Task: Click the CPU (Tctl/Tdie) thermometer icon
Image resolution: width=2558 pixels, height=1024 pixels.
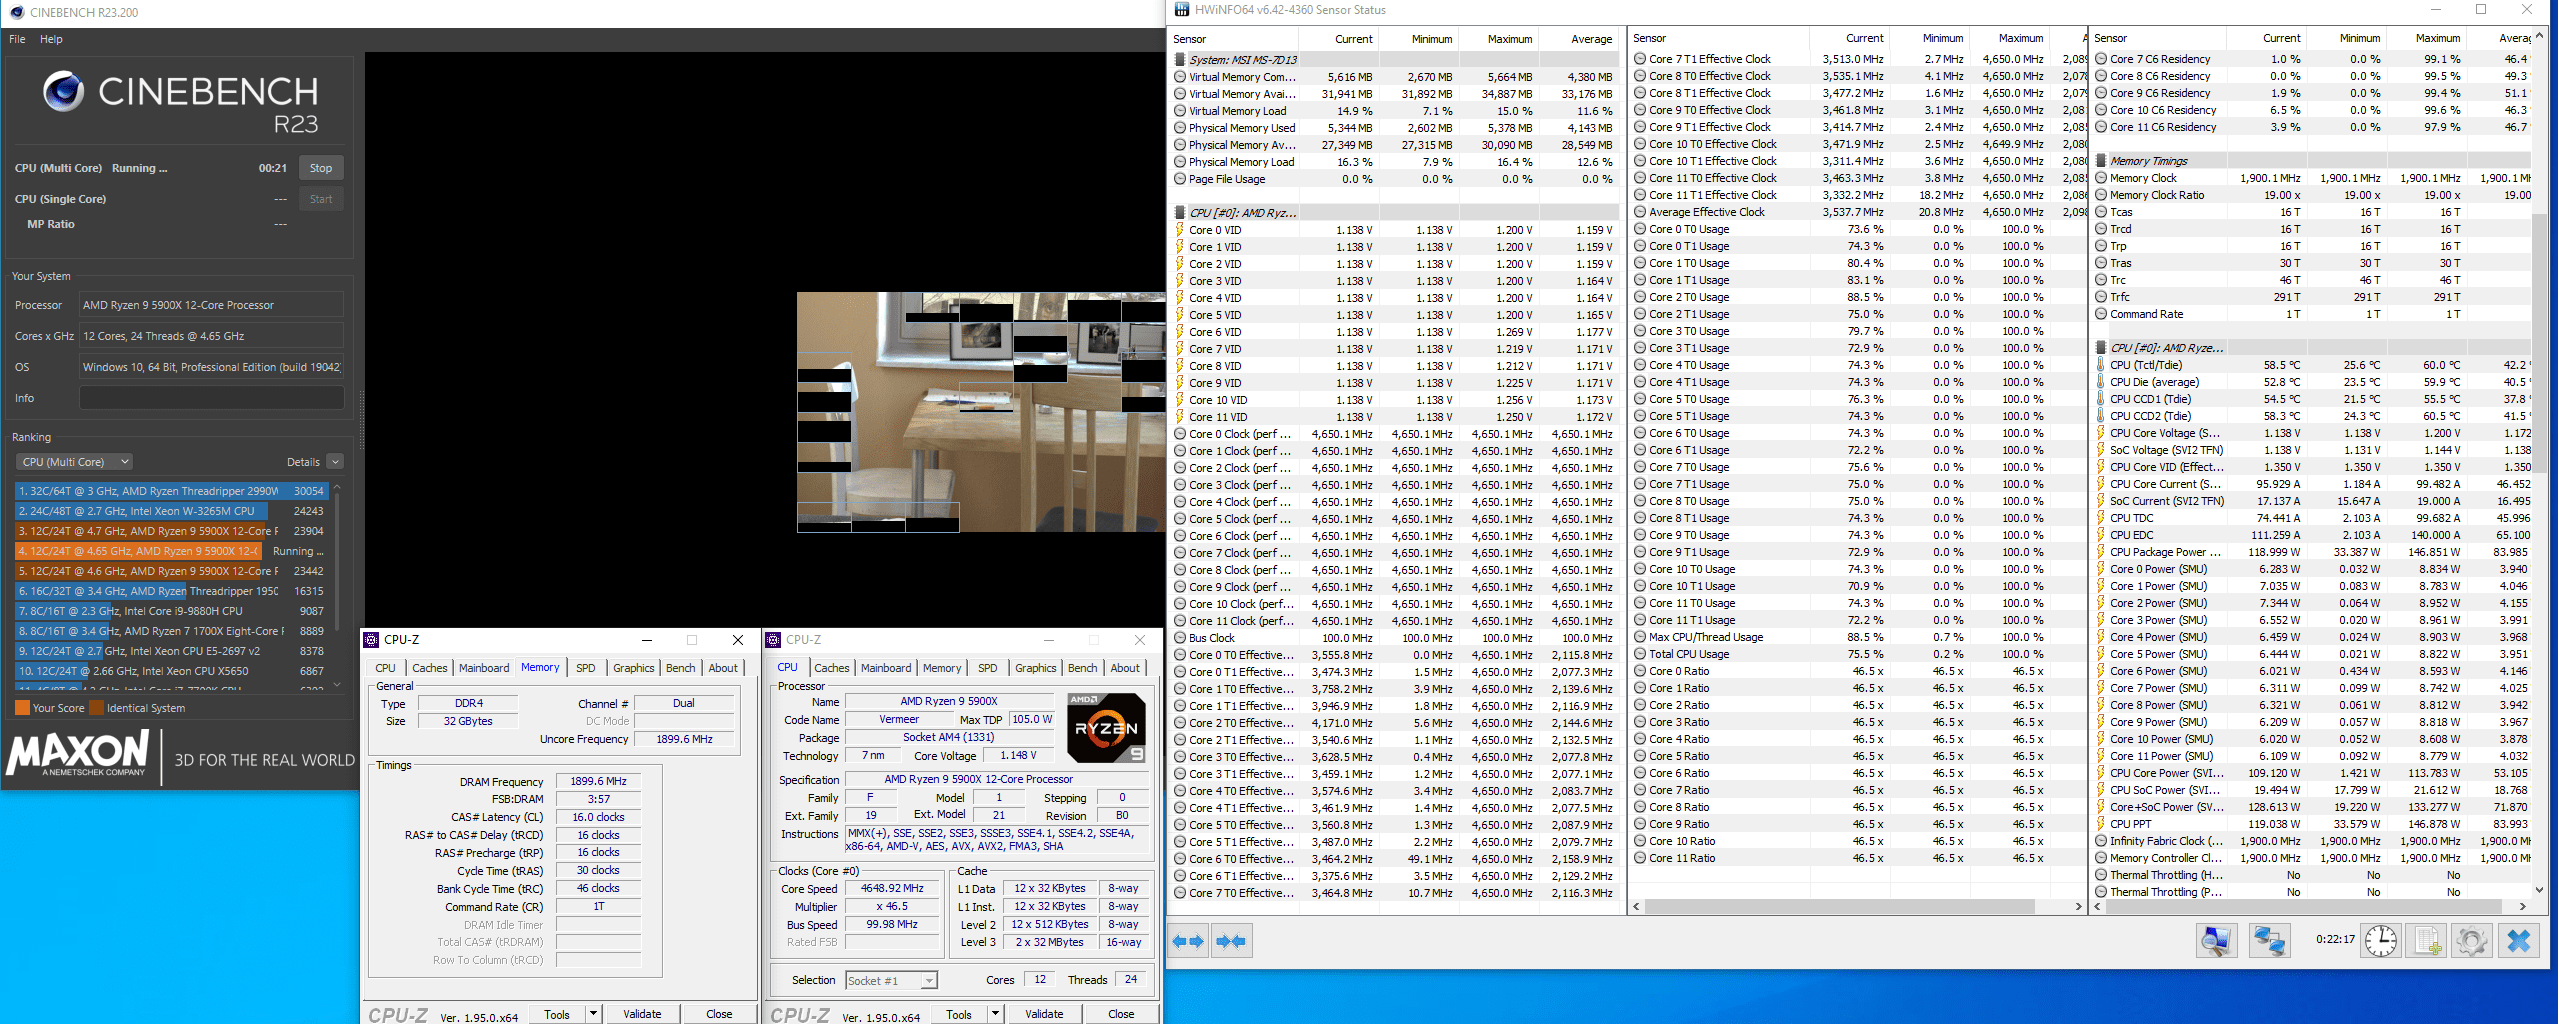Action: pyautogui.click(x=2101, y=365)
